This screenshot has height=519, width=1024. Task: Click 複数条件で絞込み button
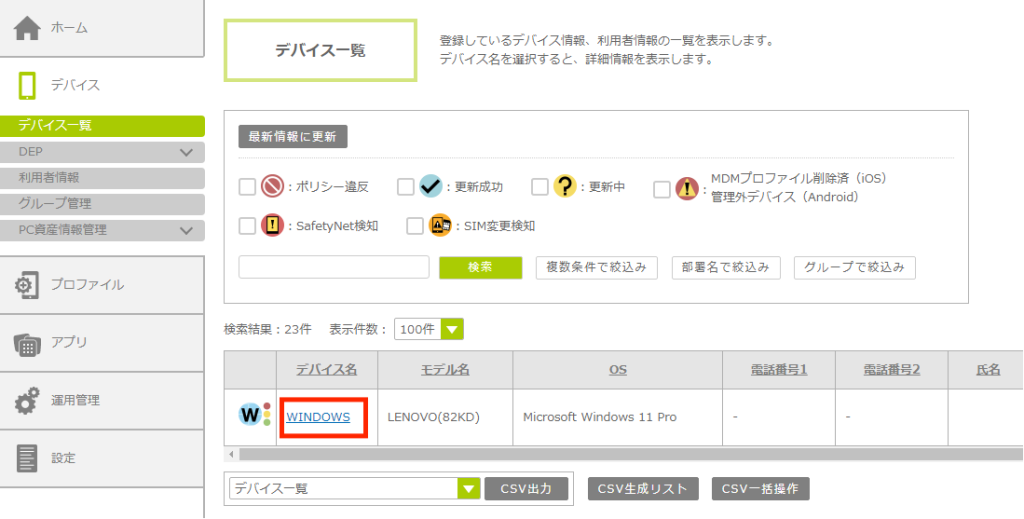click(x=597, y=268)
